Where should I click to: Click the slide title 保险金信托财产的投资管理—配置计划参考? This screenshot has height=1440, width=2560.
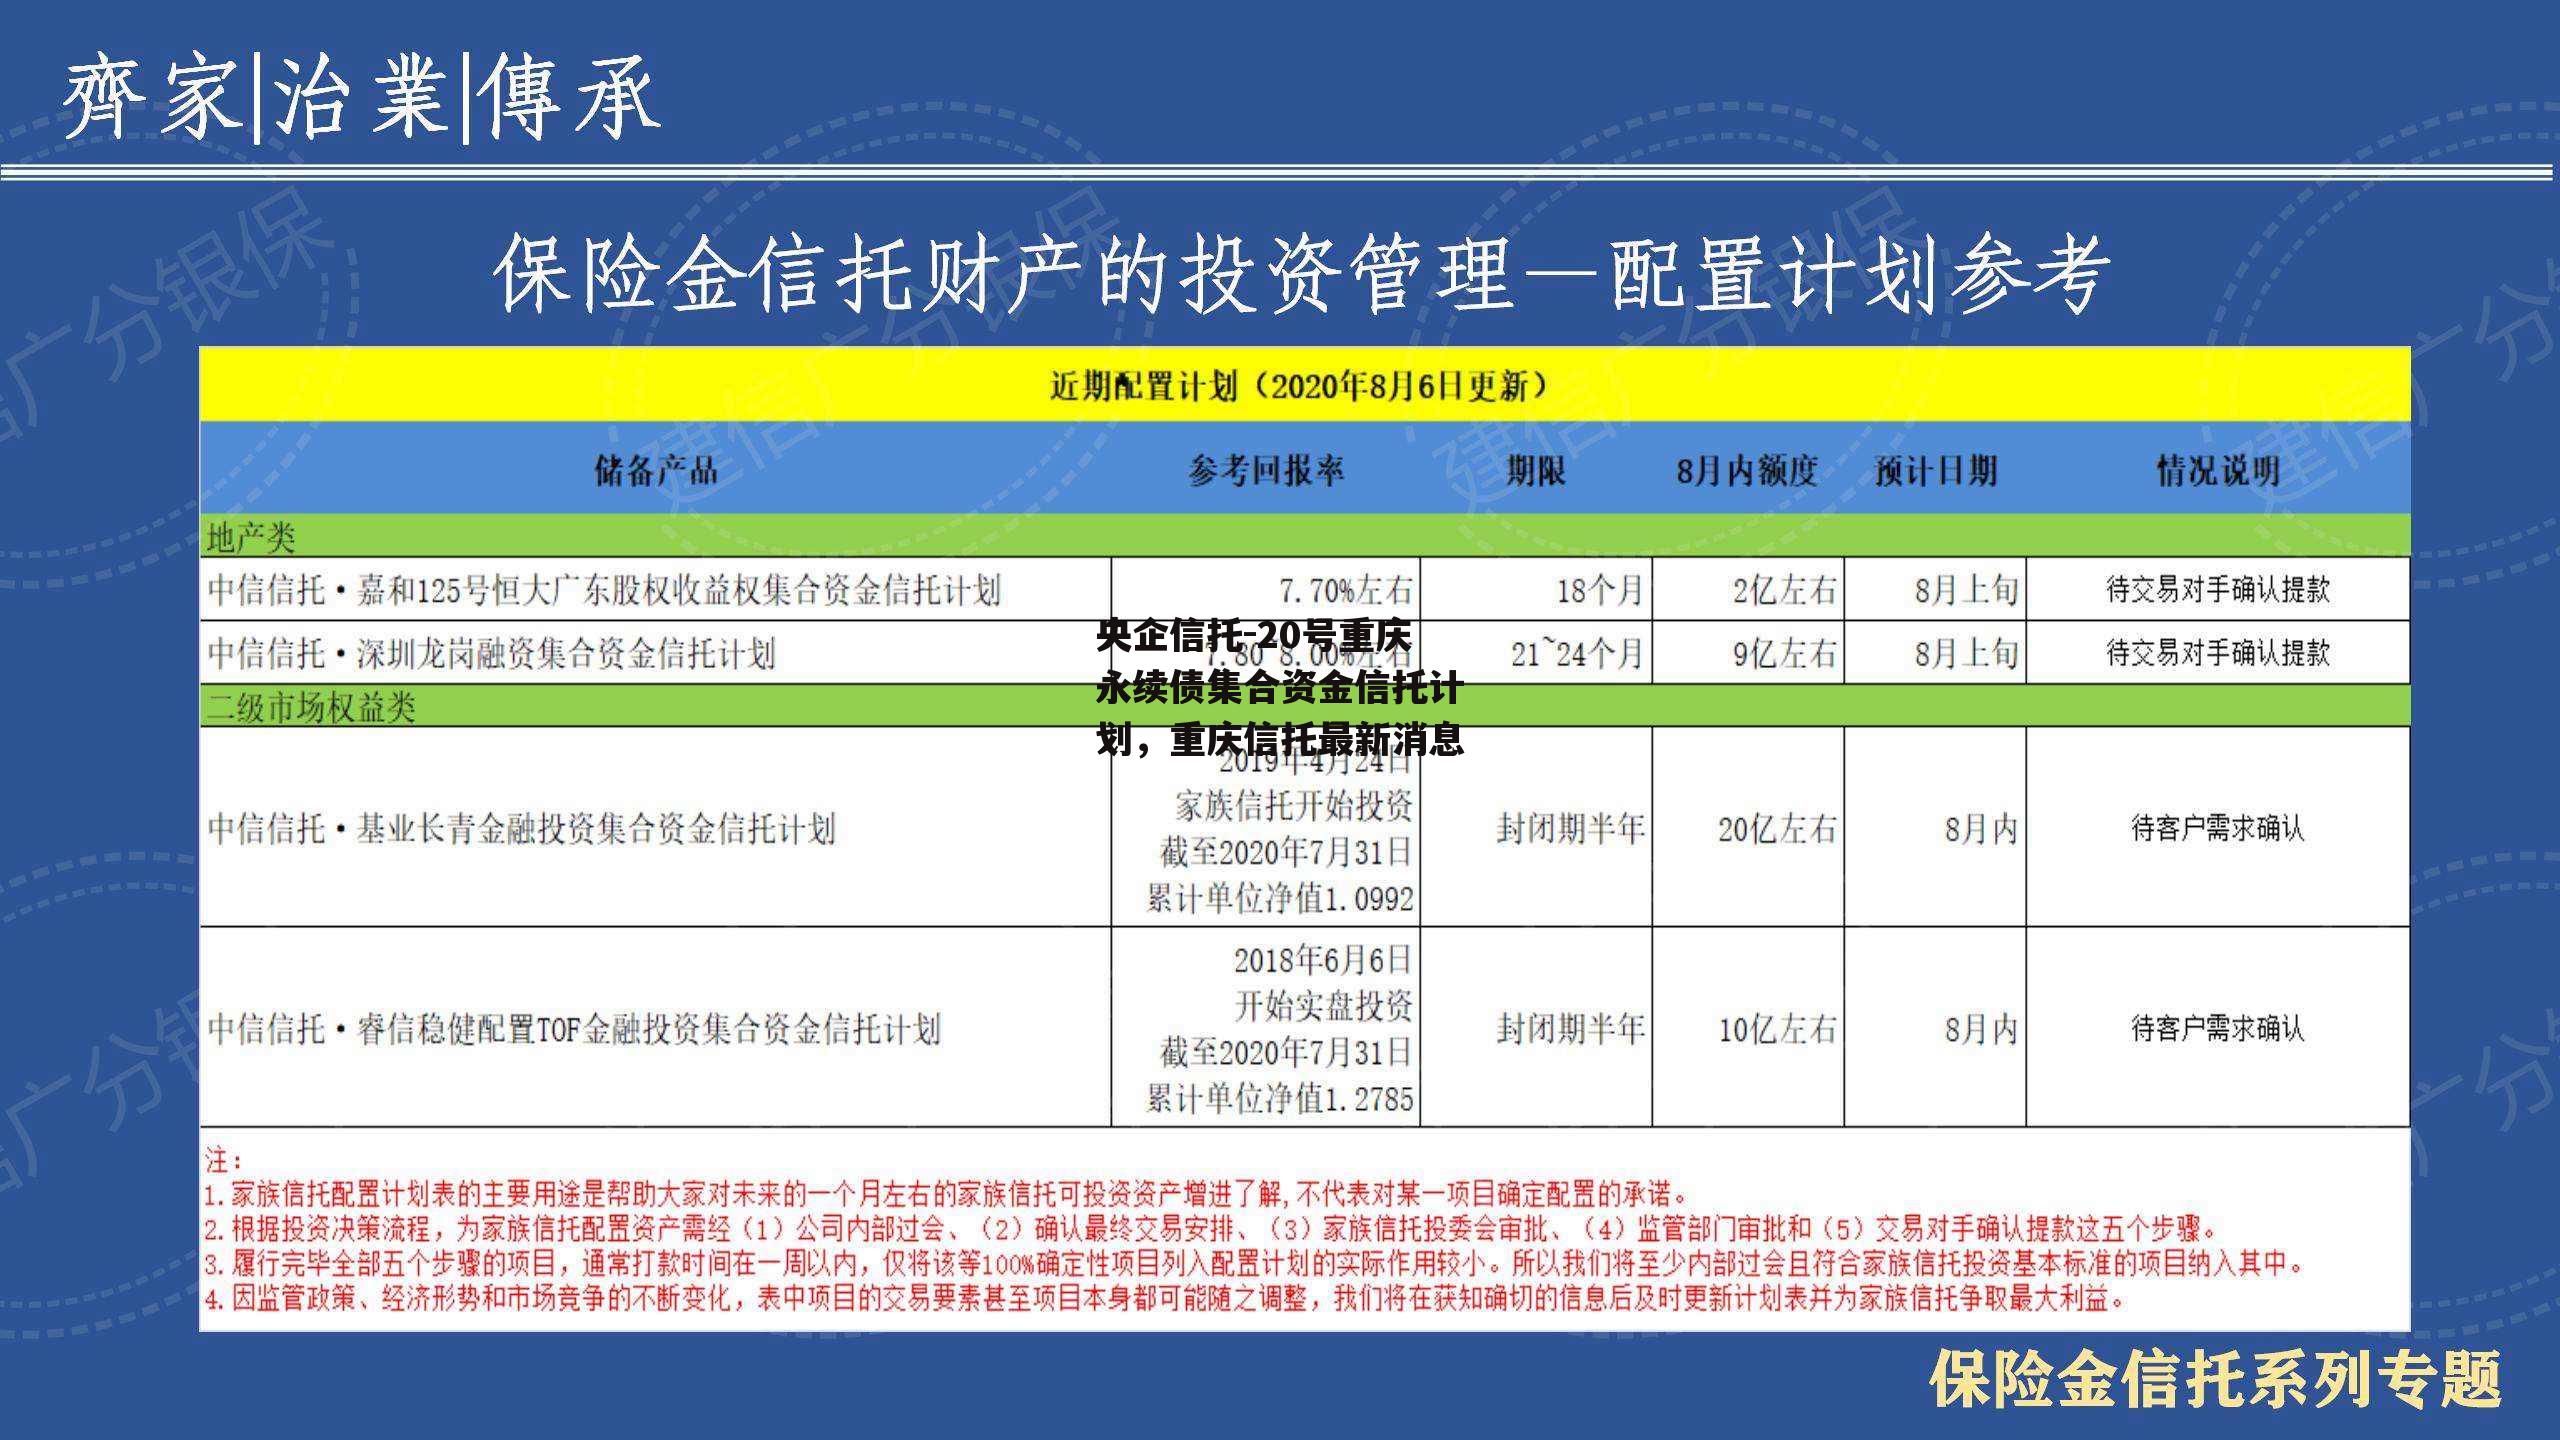1302,273
